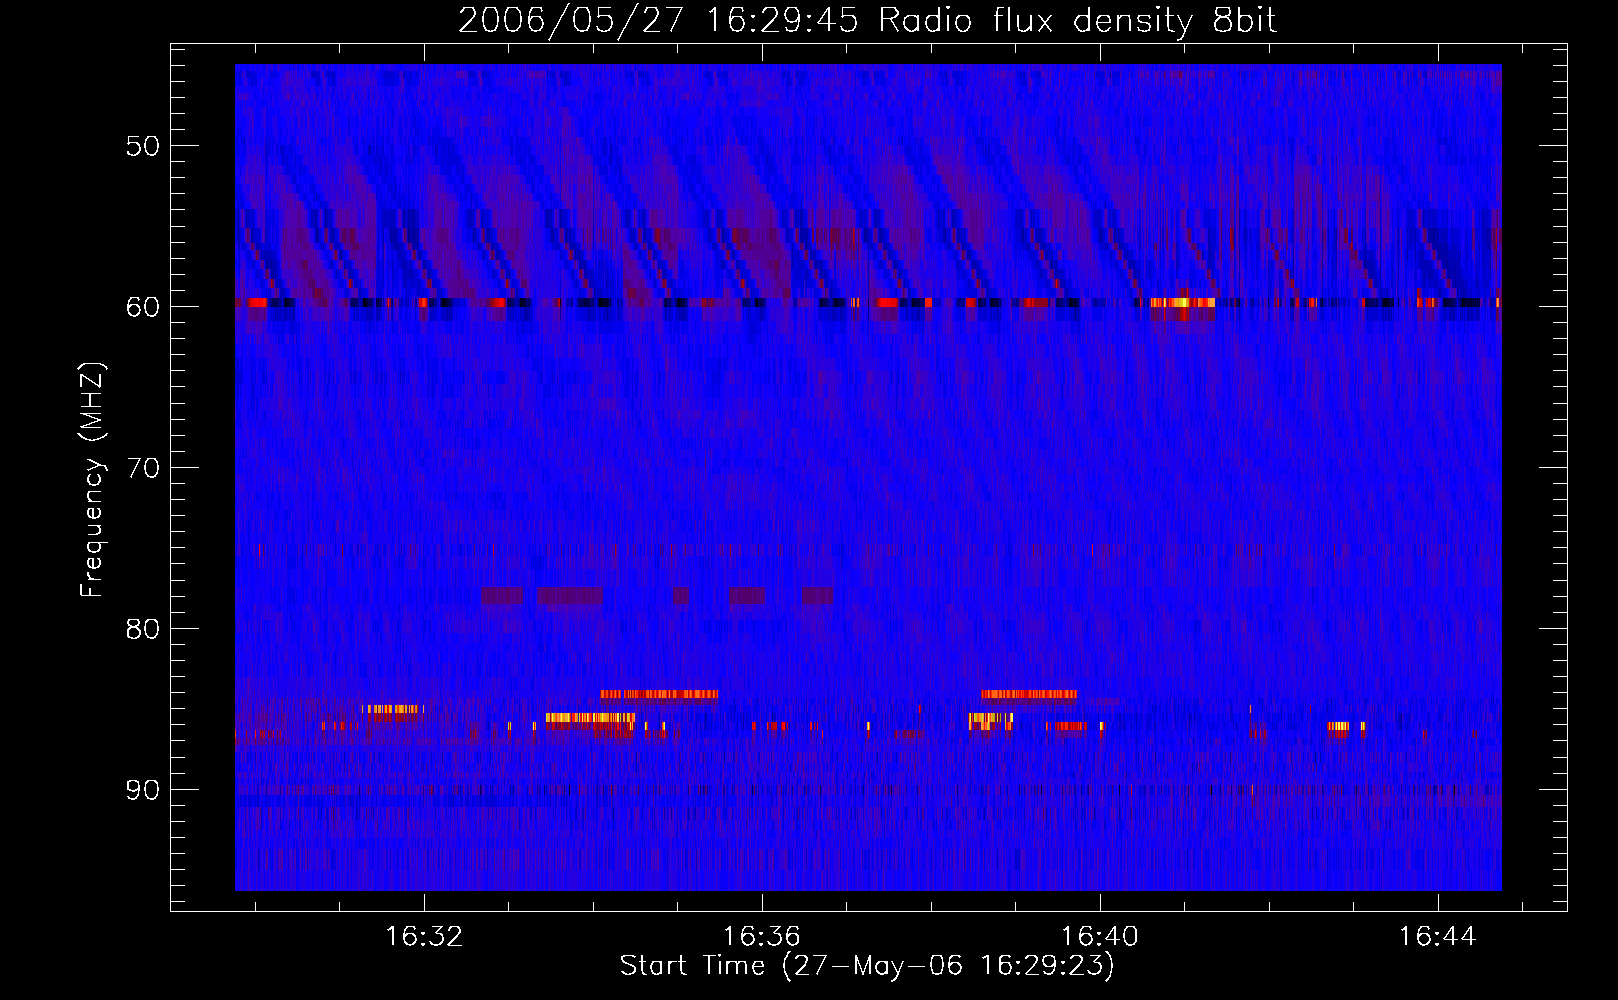Click the '16:40' time tick label

pos(1100,937)
